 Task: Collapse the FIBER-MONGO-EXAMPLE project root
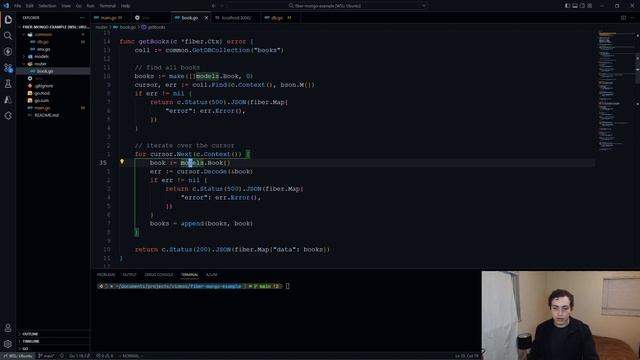point(53,27)
